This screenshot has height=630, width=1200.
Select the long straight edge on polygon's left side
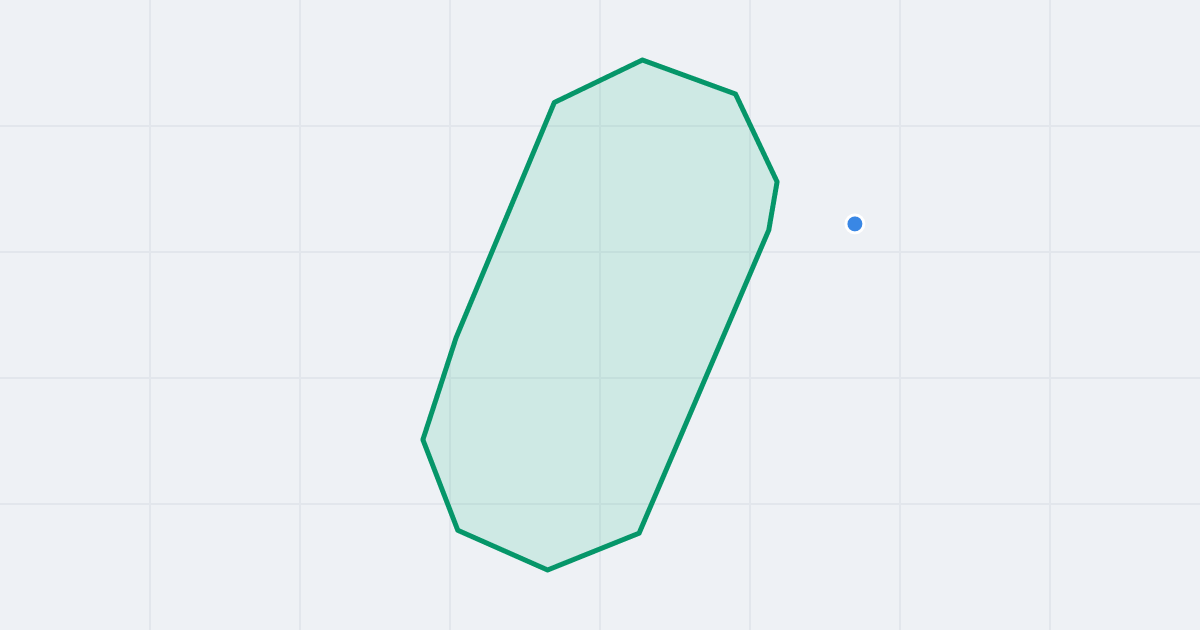tap(505, 220)
